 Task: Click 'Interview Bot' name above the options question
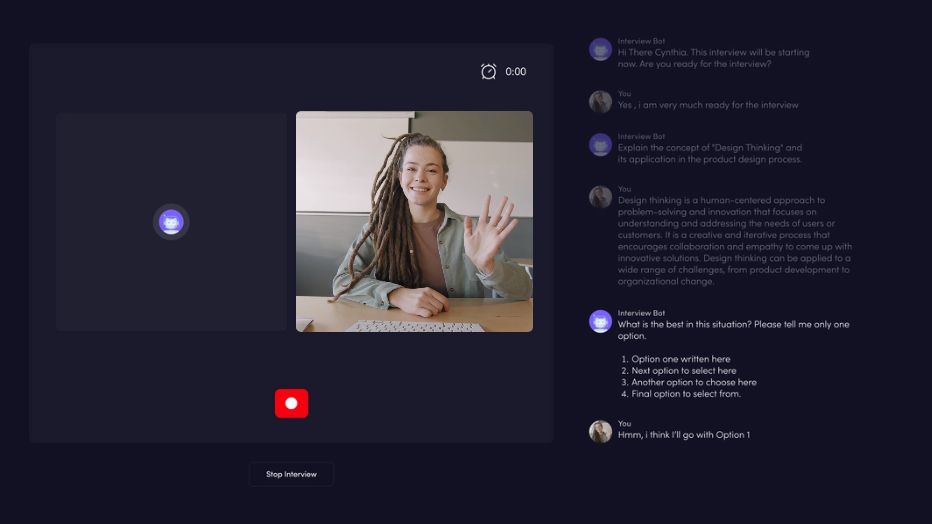pos(641,313)
